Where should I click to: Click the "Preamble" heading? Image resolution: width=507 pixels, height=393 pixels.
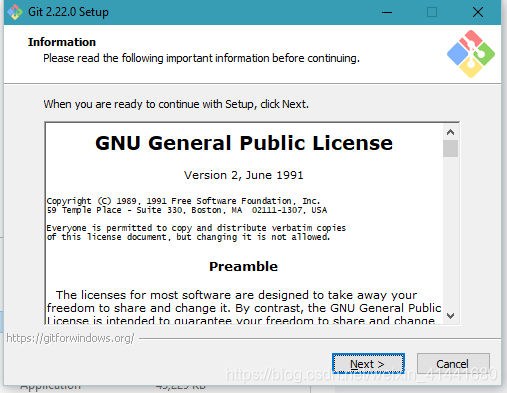243,266
